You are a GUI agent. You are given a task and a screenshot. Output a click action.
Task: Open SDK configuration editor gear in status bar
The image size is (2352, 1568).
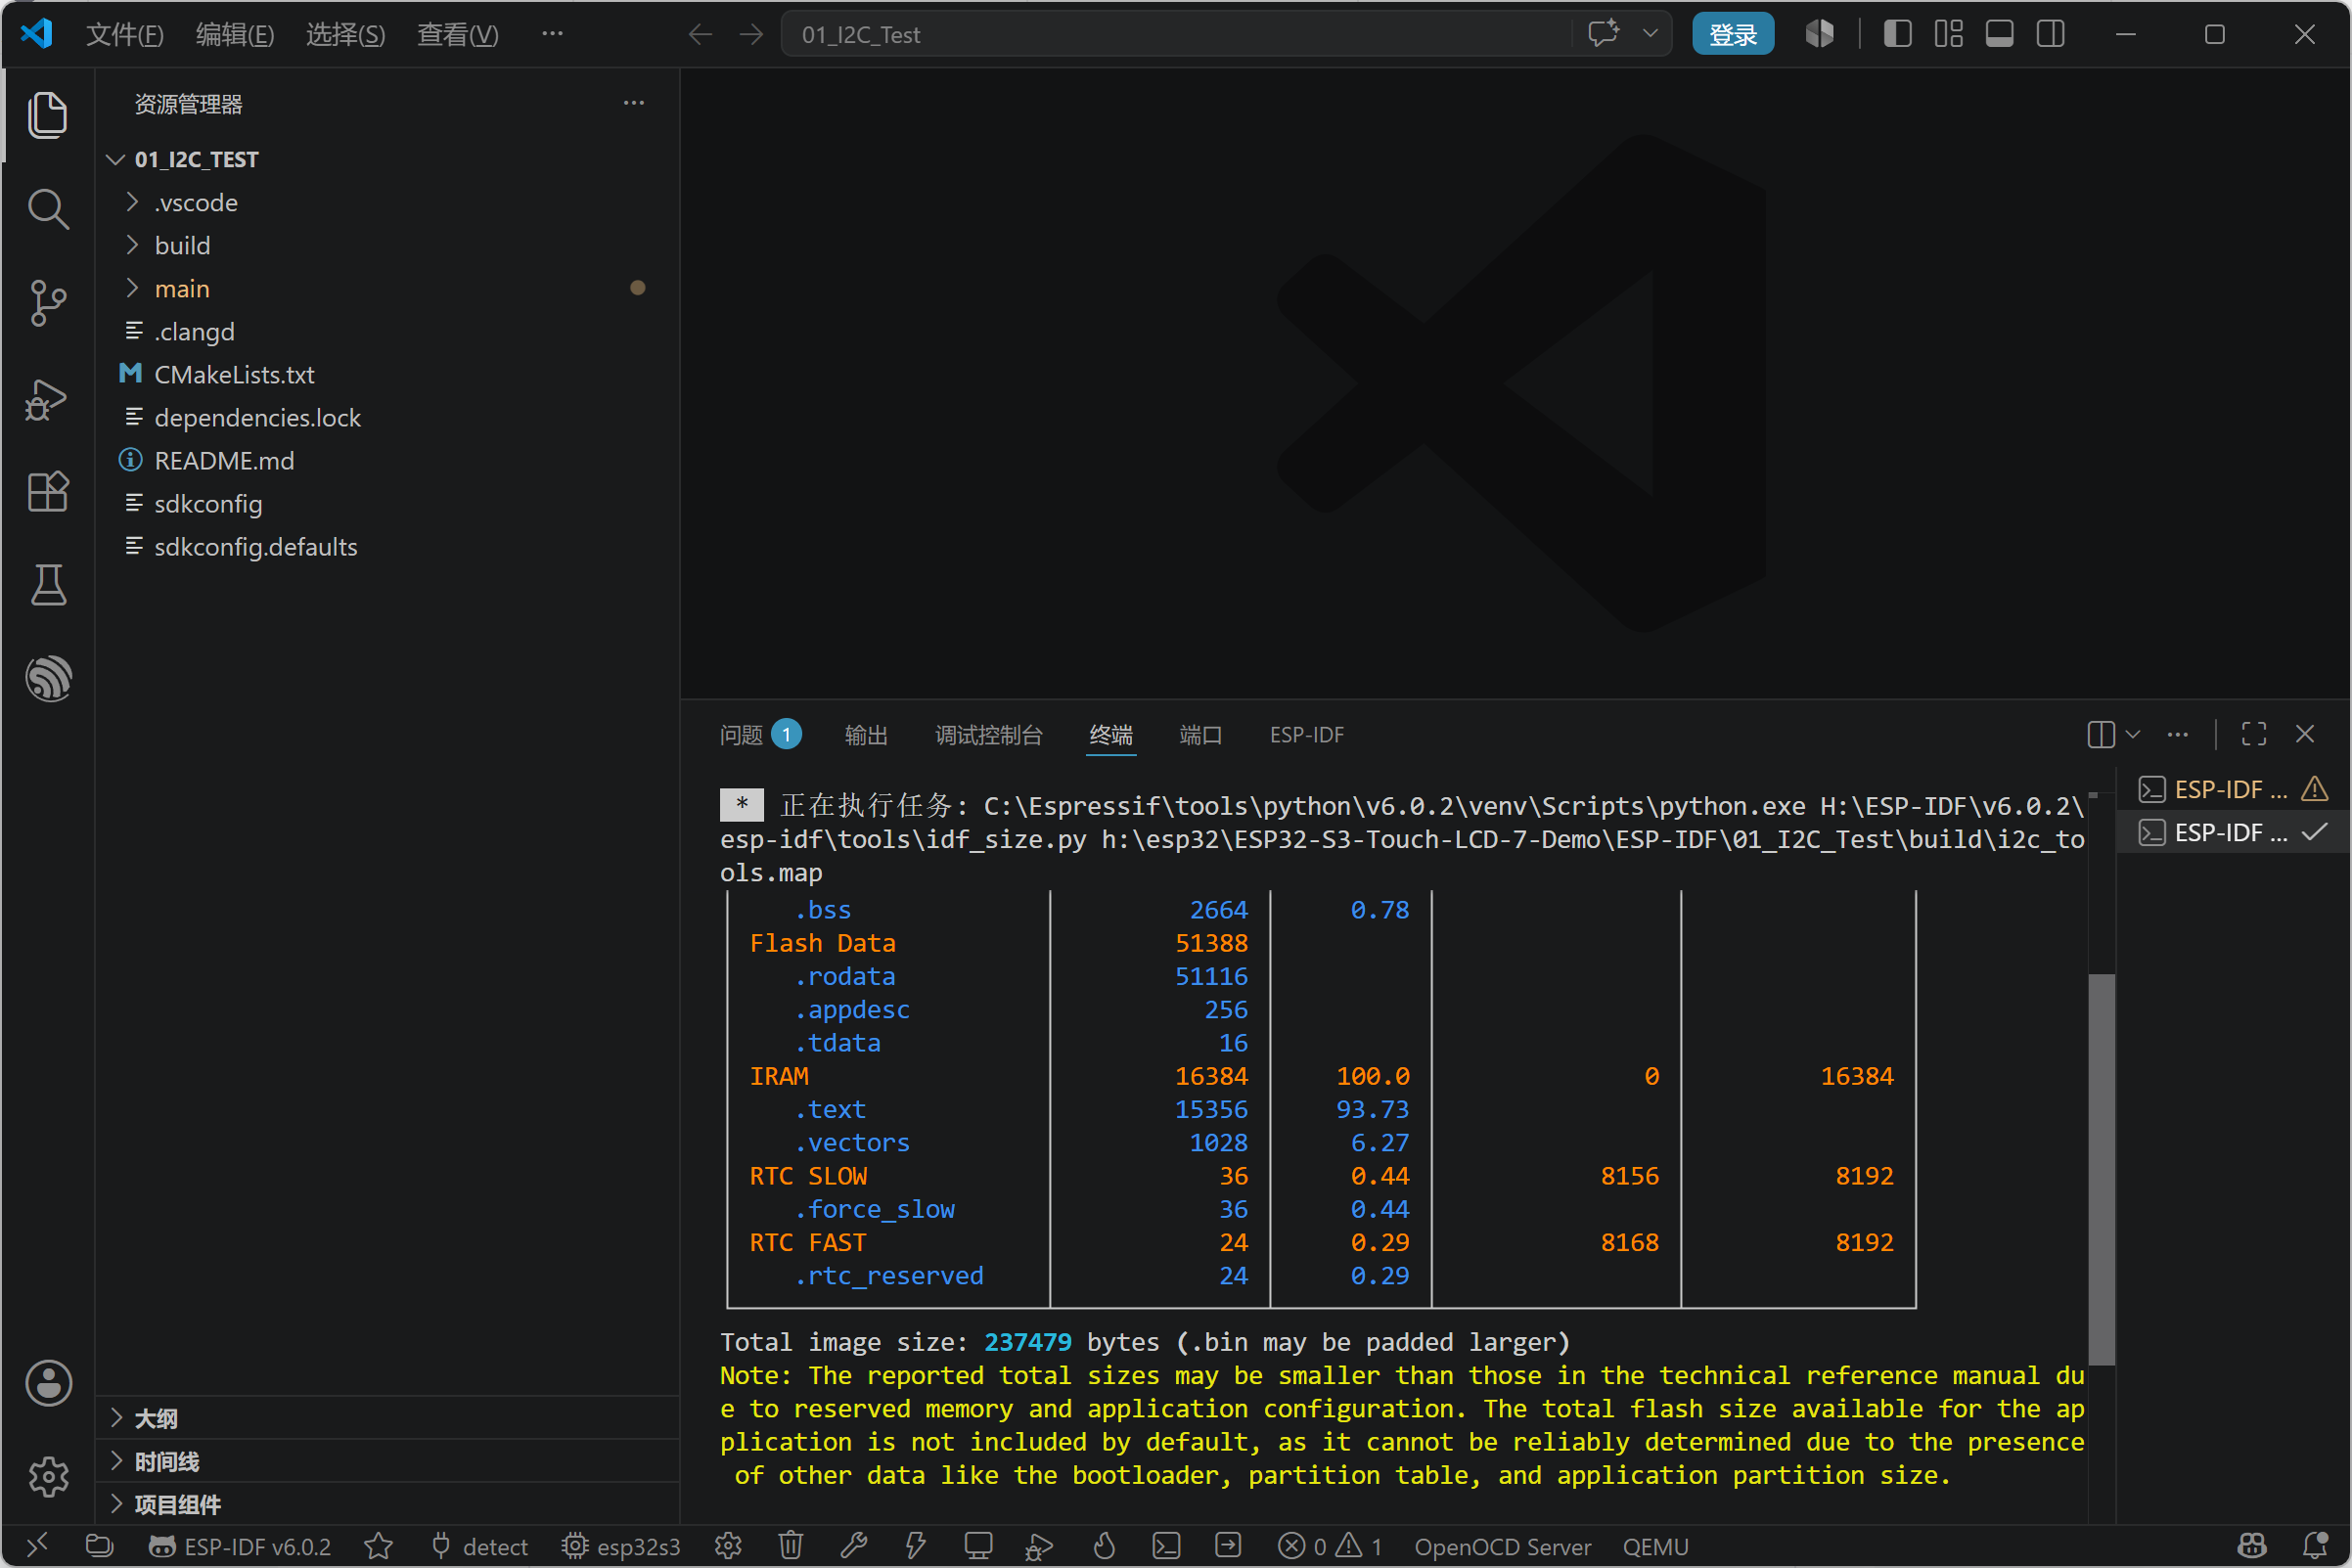click(x=728, y=1546)
